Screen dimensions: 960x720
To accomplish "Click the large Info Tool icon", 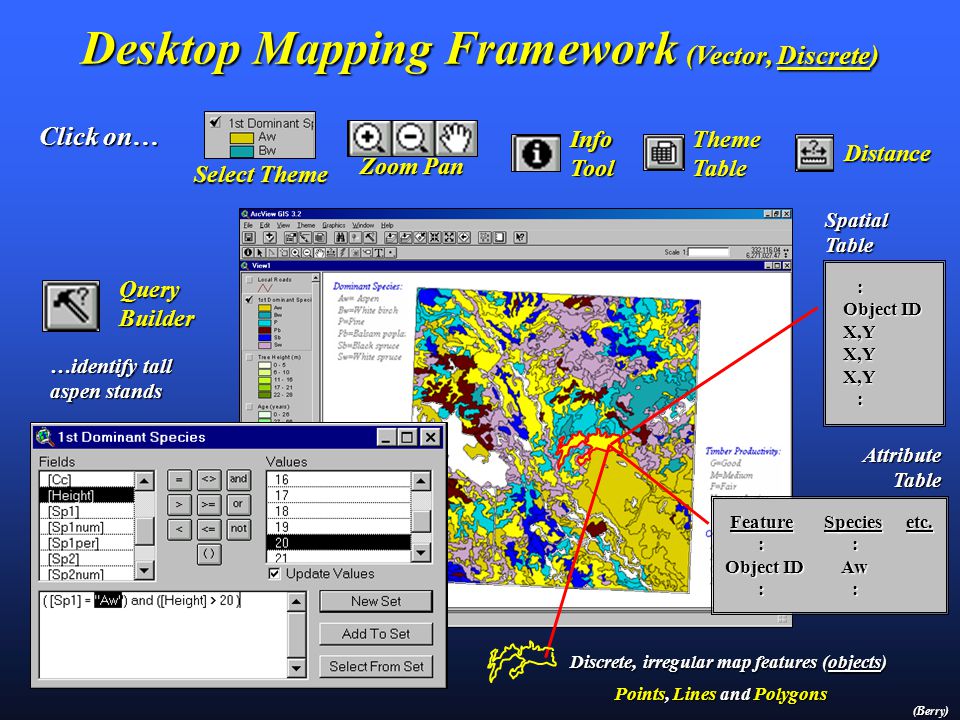I will pyautogui.click(x=536, y=153).
